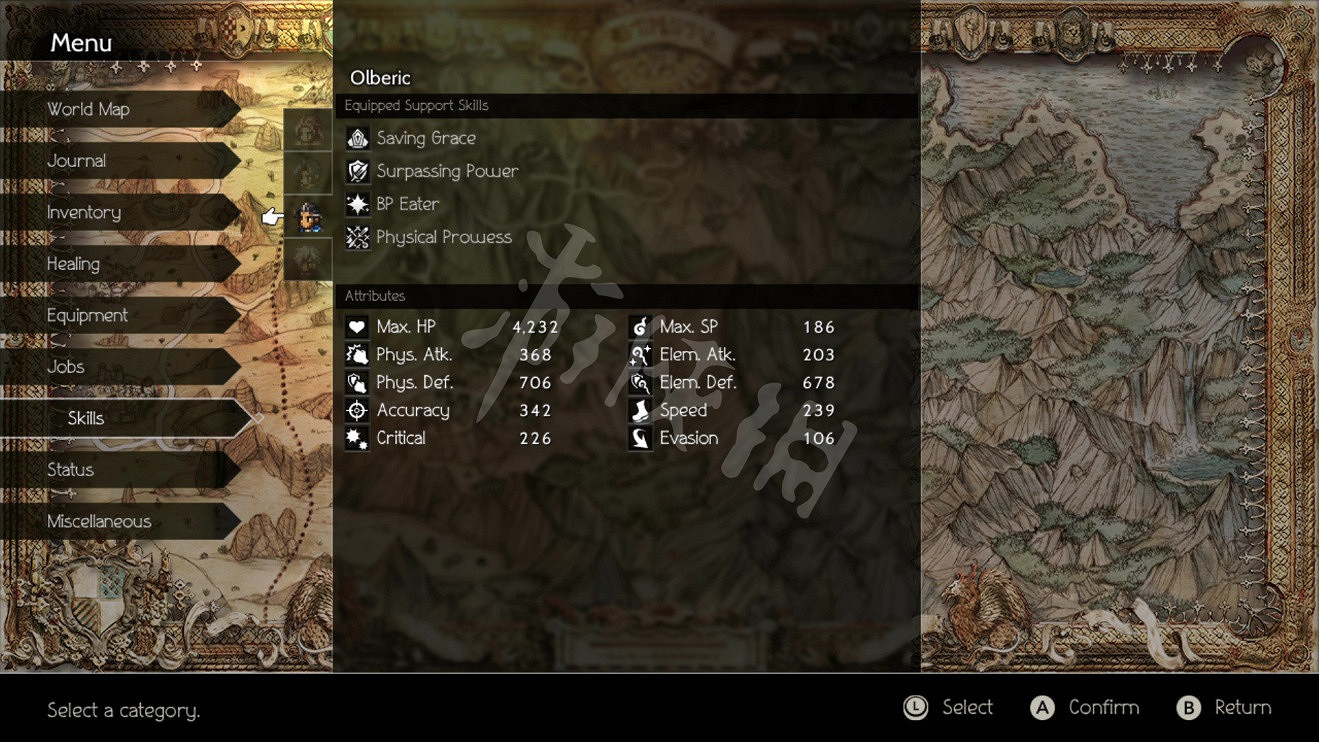Viewport: 1319px width, 742px height.
Task: Click the B Return button prompt
Action: (x=1224, y=708)
